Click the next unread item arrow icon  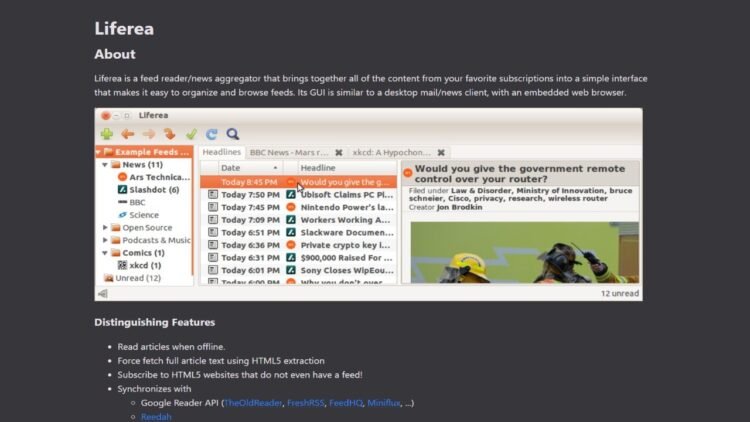click(x=170, y=134)
